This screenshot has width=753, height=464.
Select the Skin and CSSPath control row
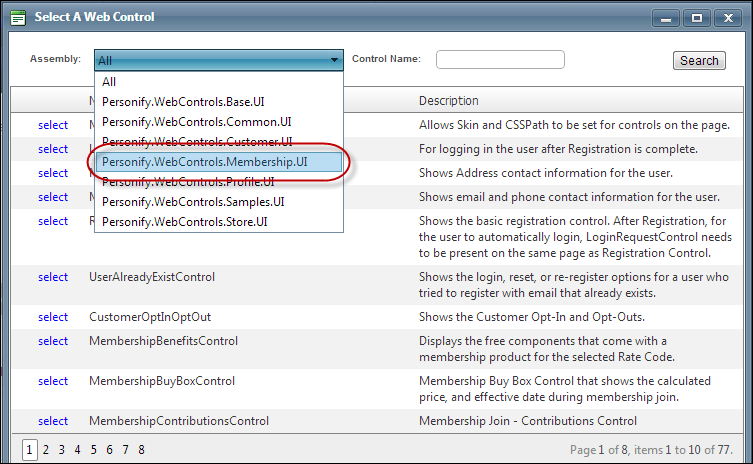click(53, 125)
